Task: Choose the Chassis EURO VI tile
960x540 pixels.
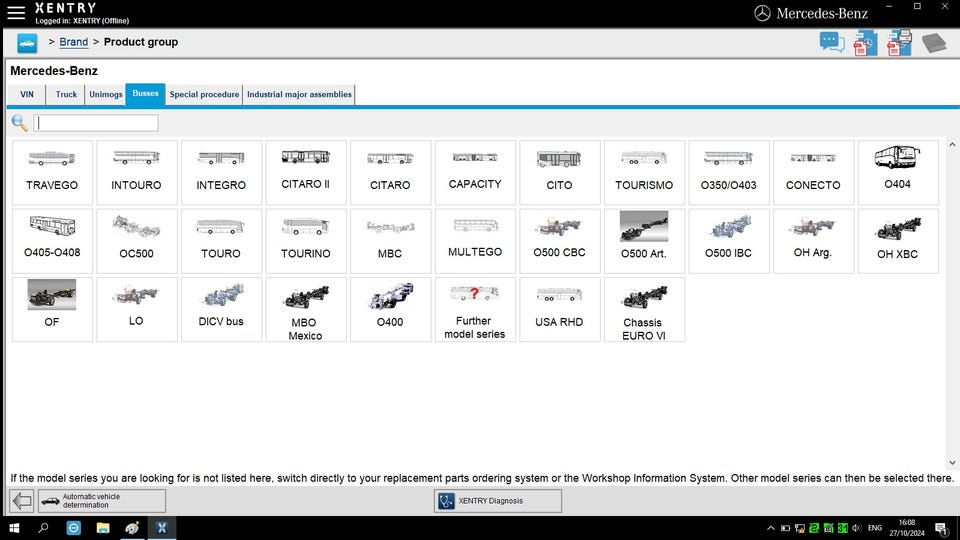Action: pyautogui.click(x=644, y=309)
